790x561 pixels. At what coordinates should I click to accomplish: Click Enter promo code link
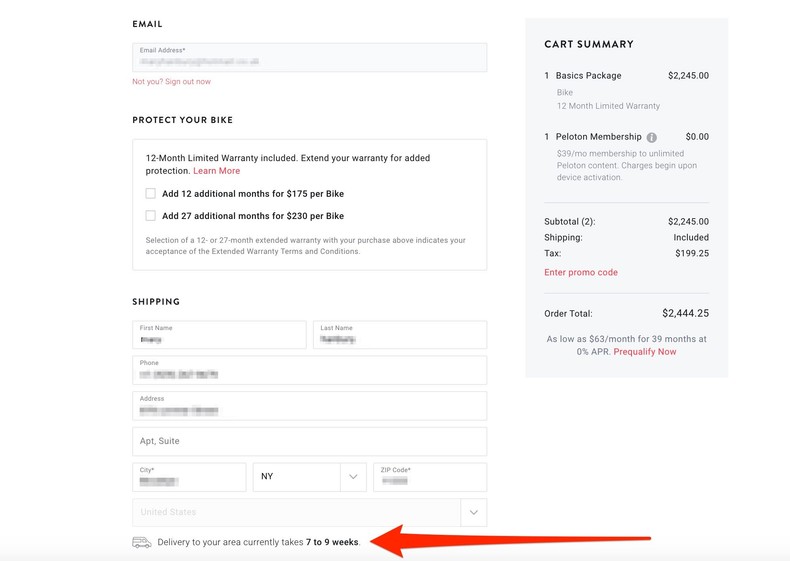point(581,272)
